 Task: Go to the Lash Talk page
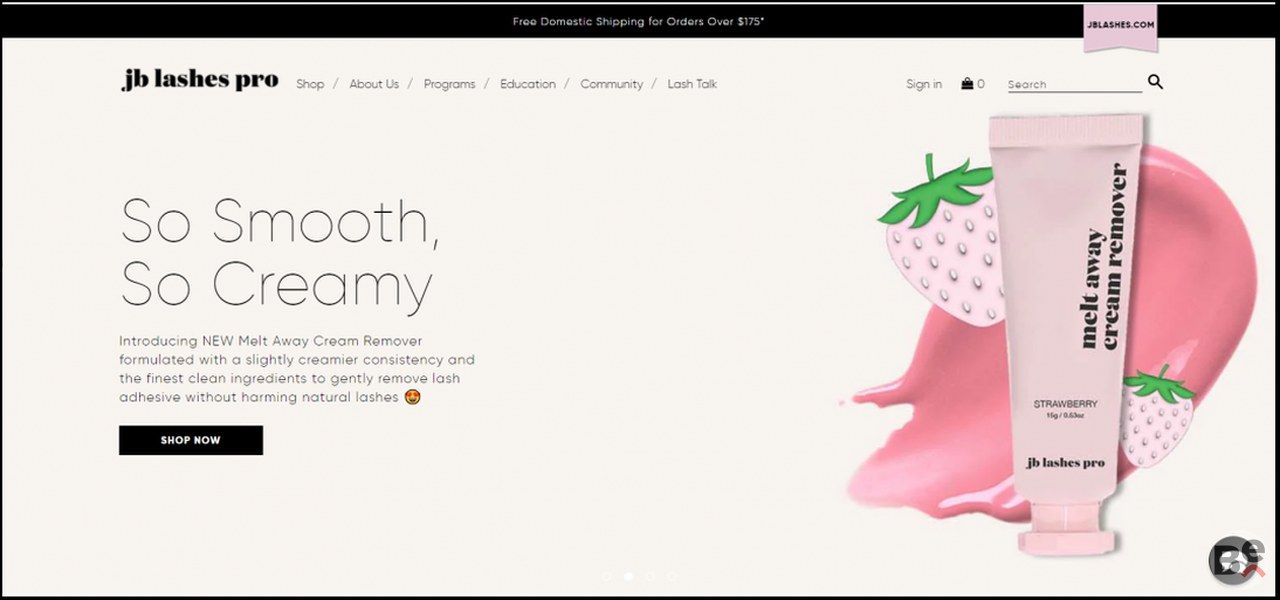(692, 84)
